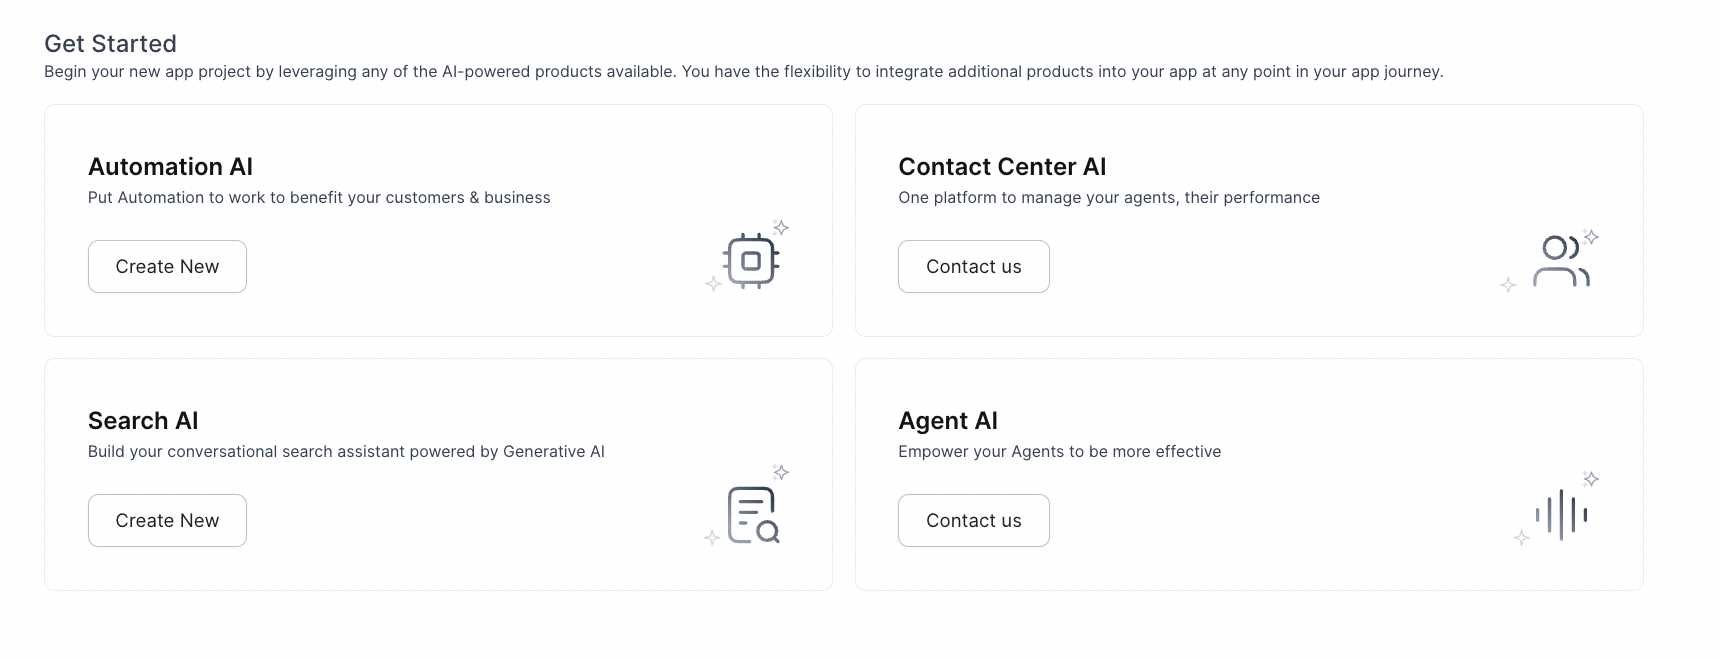The width and height of the screenshot is (1720, 660).
Task: Create a new Automation AI app
Action: pyautogui.click(x=167, y=267)
